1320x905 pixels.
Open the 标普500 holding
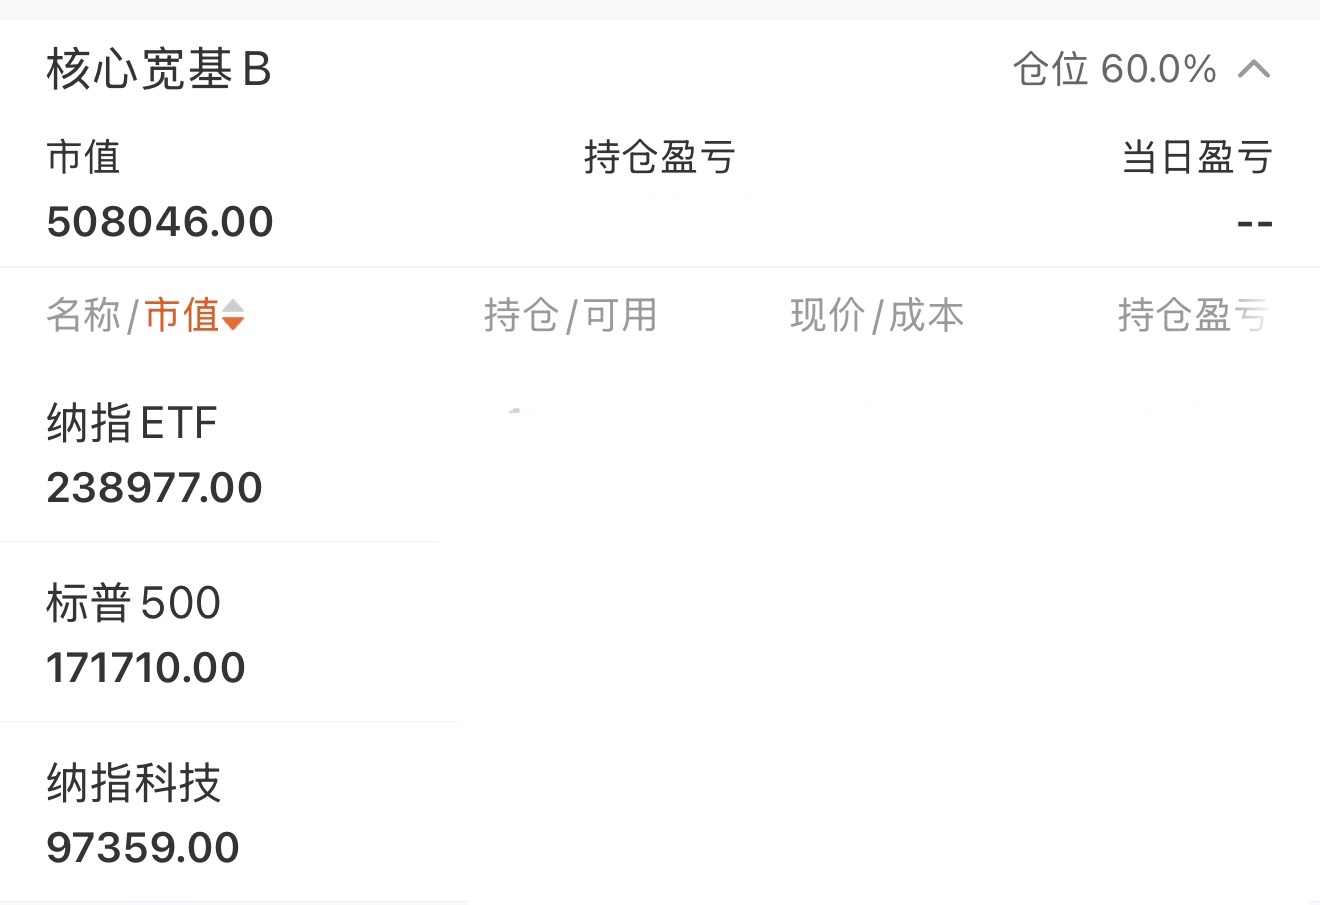pos(133,603)
